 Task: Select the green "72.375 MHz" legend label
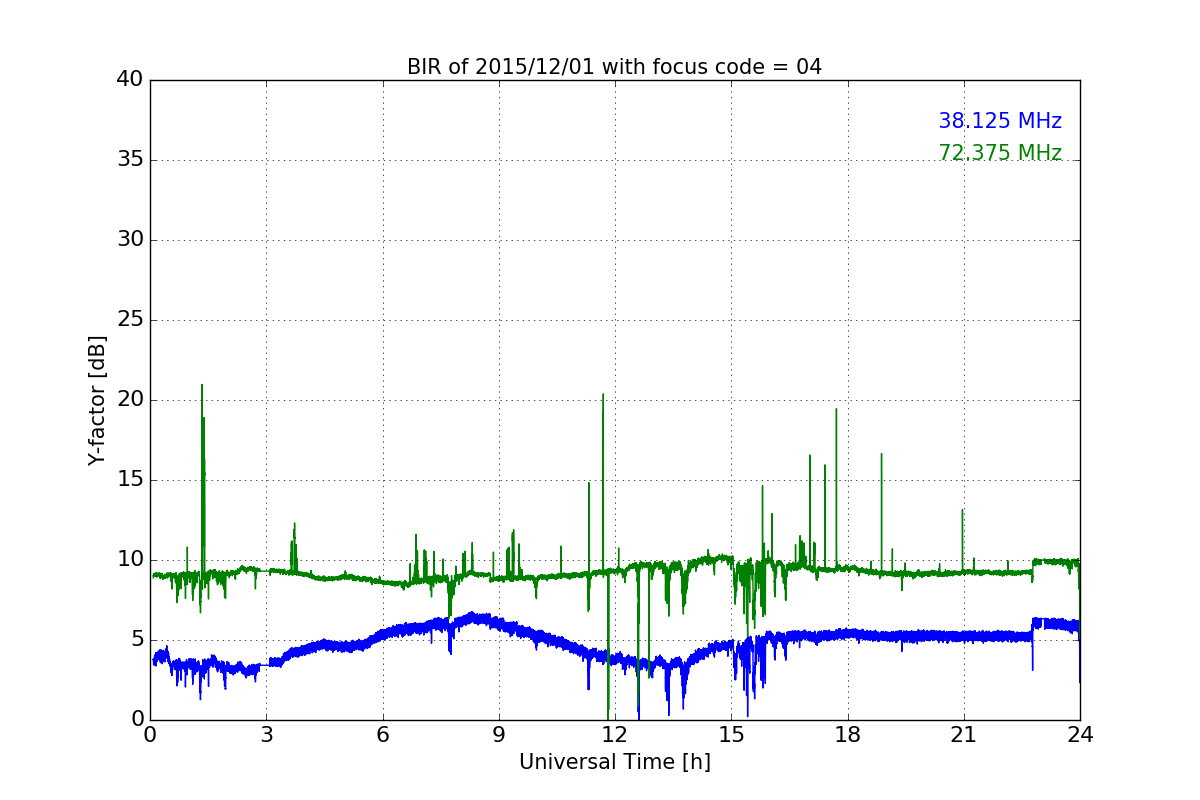pyautogui.click(x=1000, y=153)
